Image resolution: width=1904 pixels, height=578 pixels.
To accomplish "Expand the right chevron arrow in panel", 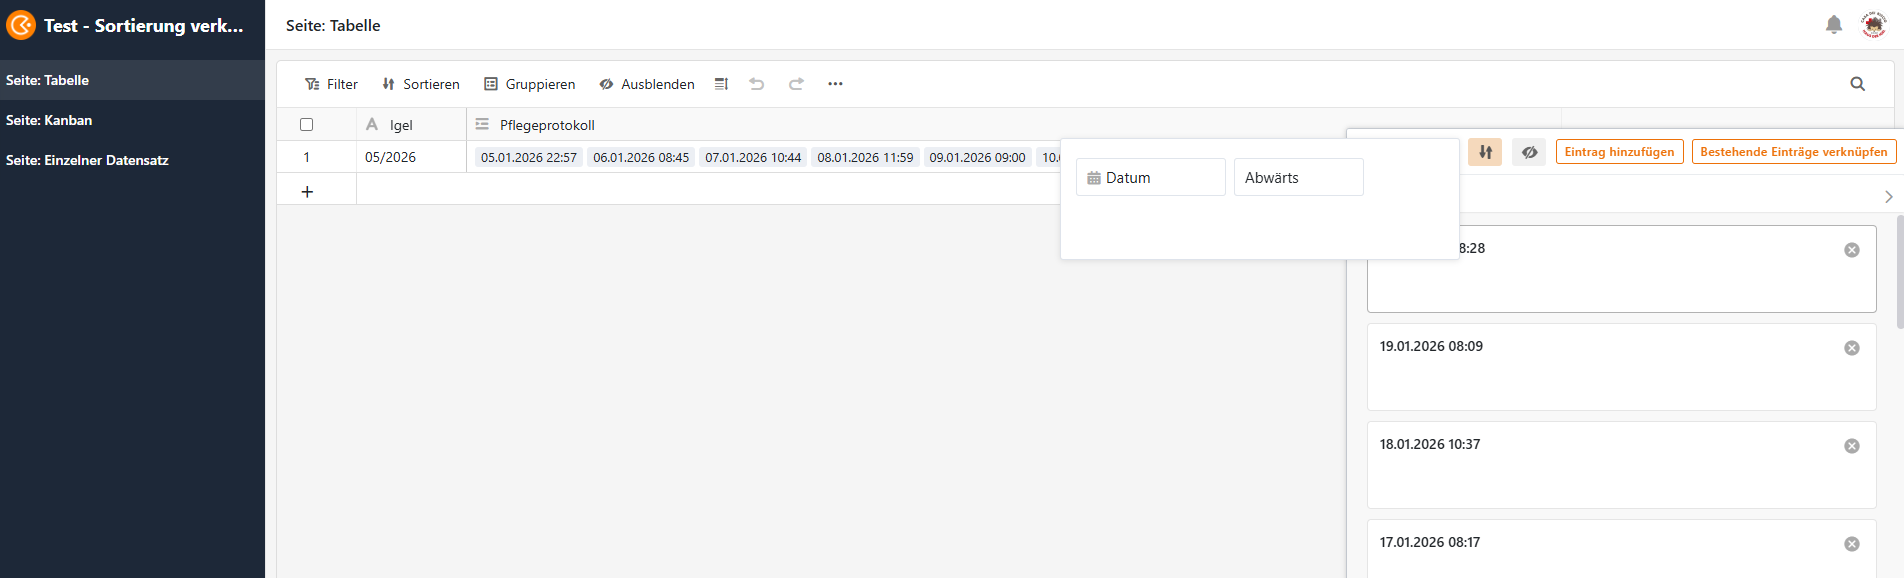I will (x=1888, y=197).
